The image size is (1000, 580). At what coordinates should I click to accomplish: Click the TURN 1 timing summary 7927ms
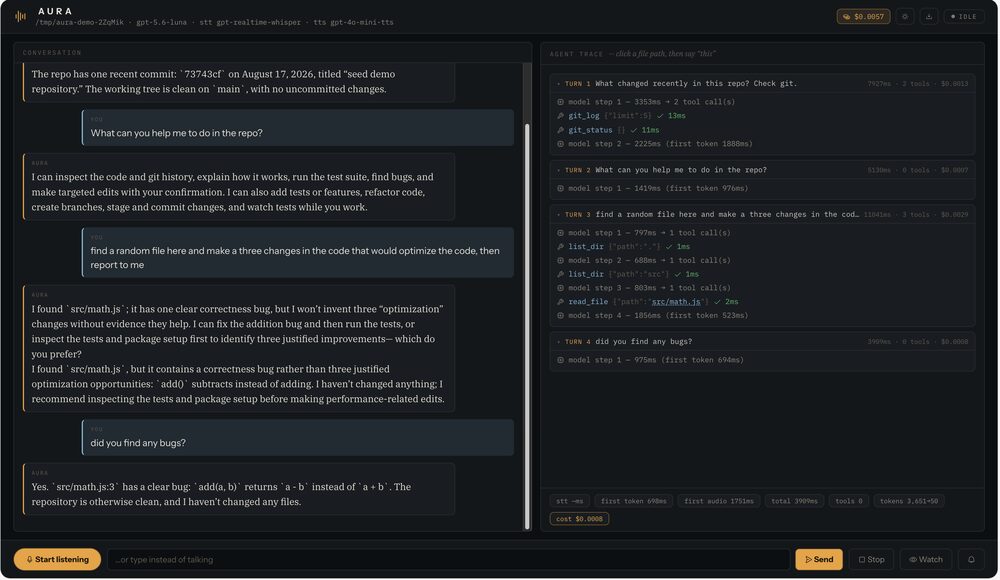coord(880,84)
